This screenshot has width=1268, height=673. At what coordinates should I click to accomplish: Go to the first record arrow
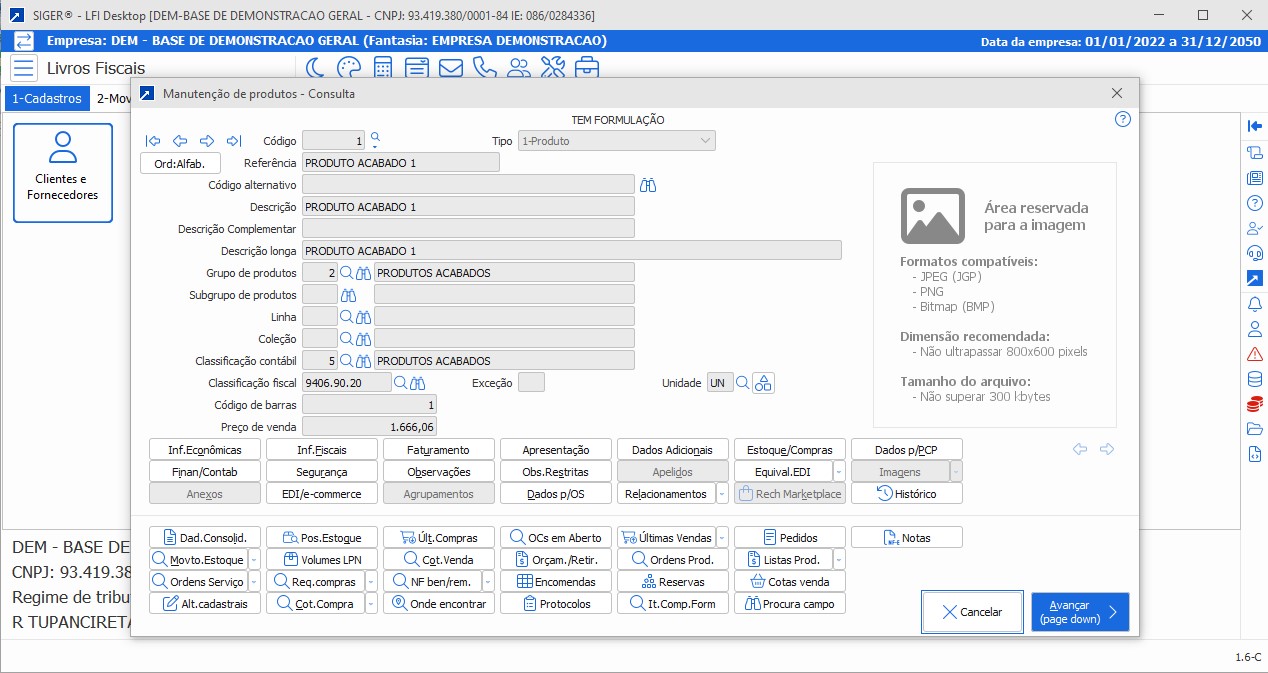coord(153,141)
